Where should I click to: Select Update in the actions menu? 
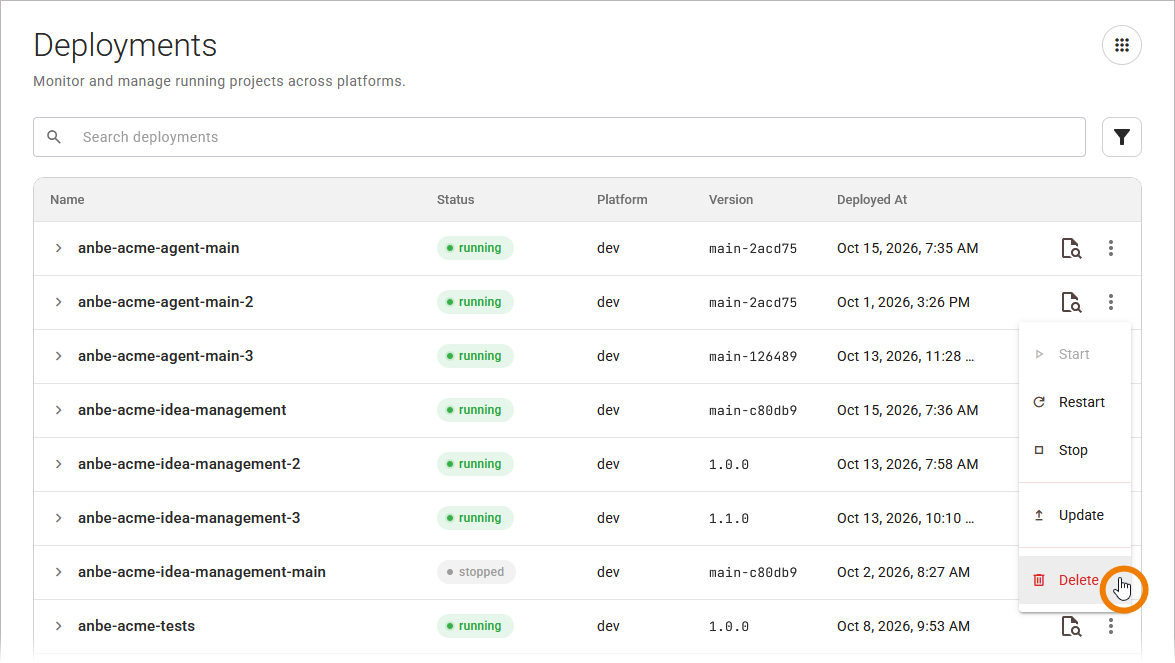[1075, 515]
